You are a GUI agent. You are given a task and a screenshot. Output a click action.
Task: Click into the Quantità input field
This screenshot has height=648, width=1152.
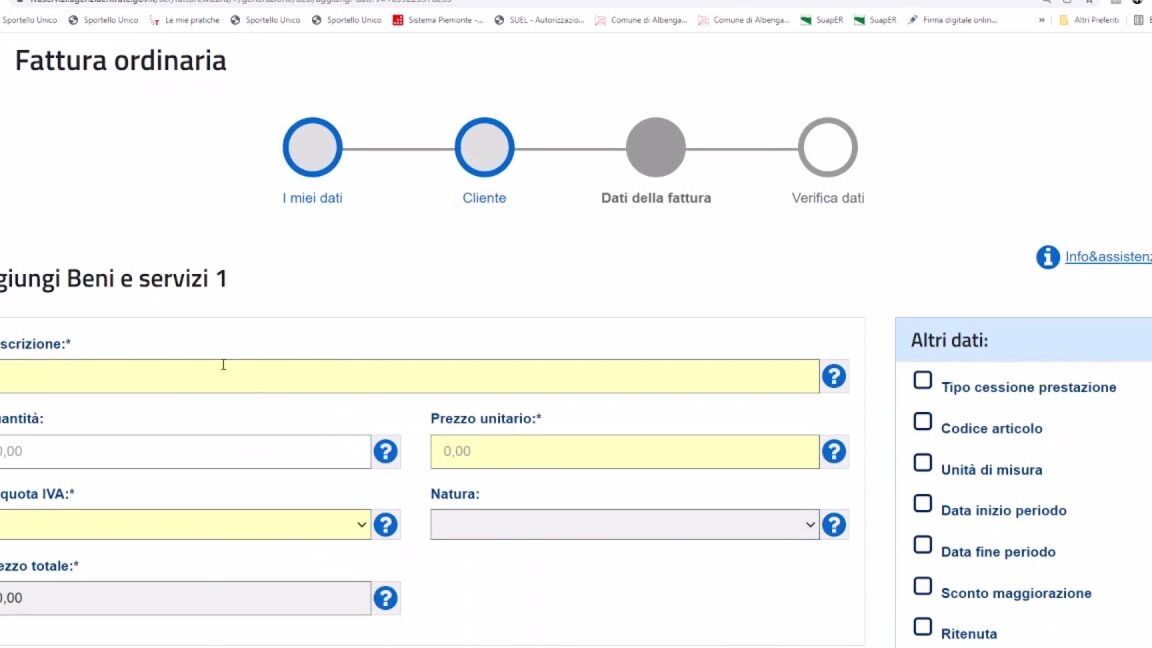(185, 451)
